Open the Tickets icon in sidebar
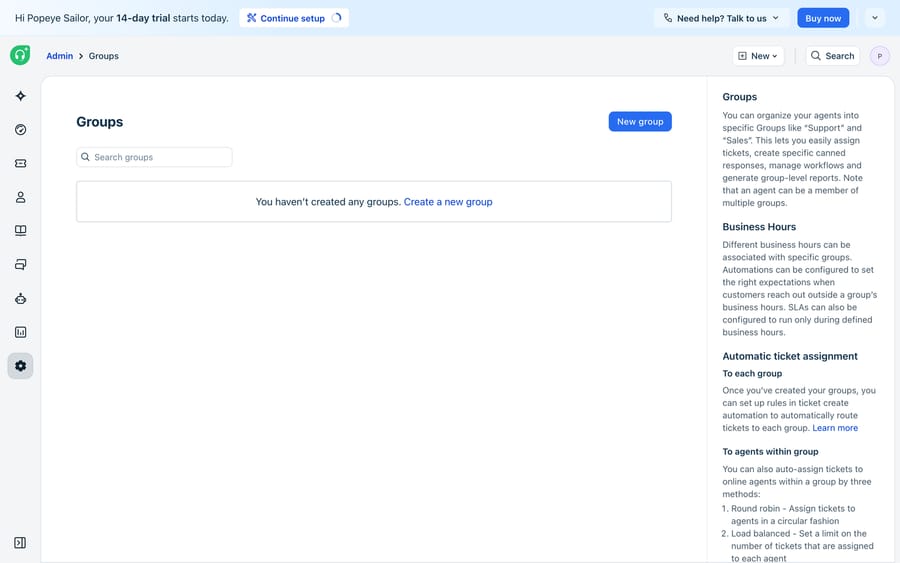 click(21, 164)
